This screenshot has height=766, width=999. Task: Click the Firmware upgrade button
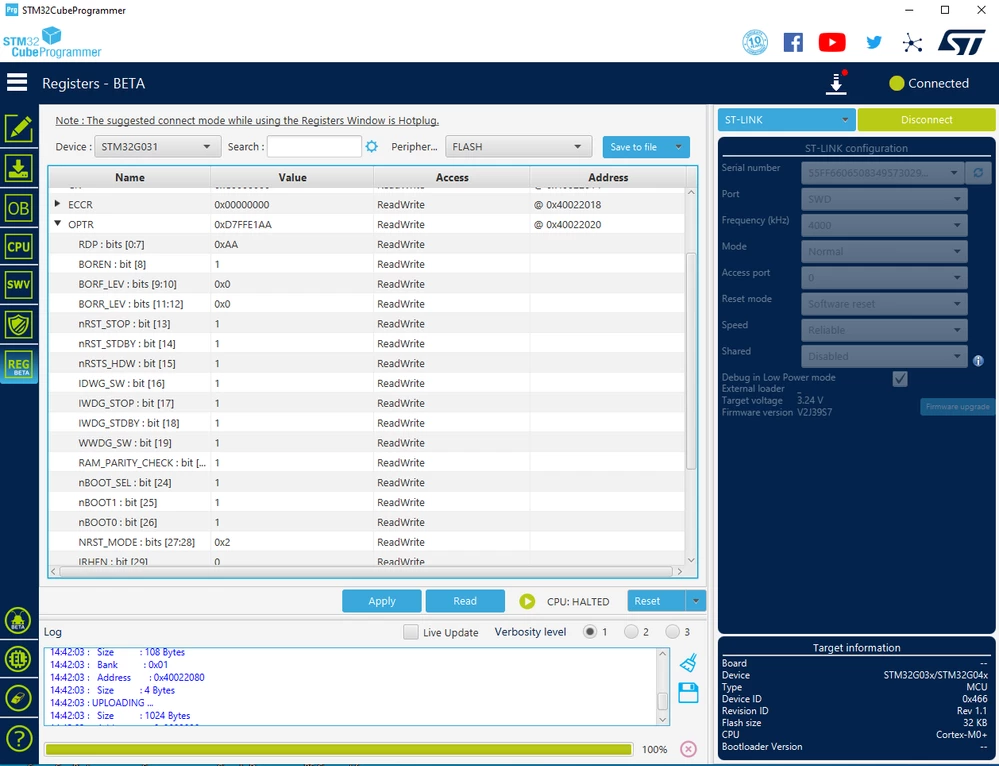pos(958,407)
